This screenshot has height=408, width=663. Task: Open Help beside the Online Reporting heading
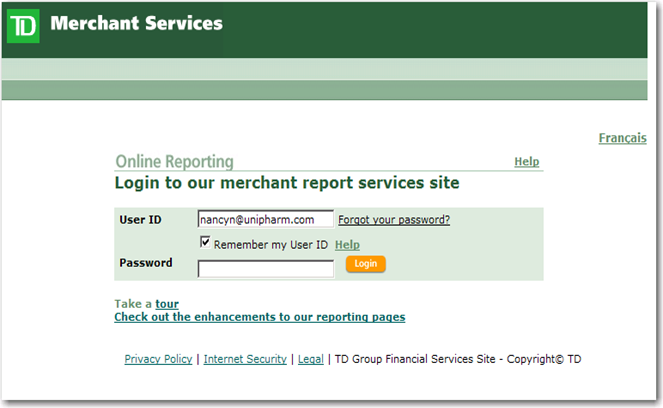[x=526, y=162]
